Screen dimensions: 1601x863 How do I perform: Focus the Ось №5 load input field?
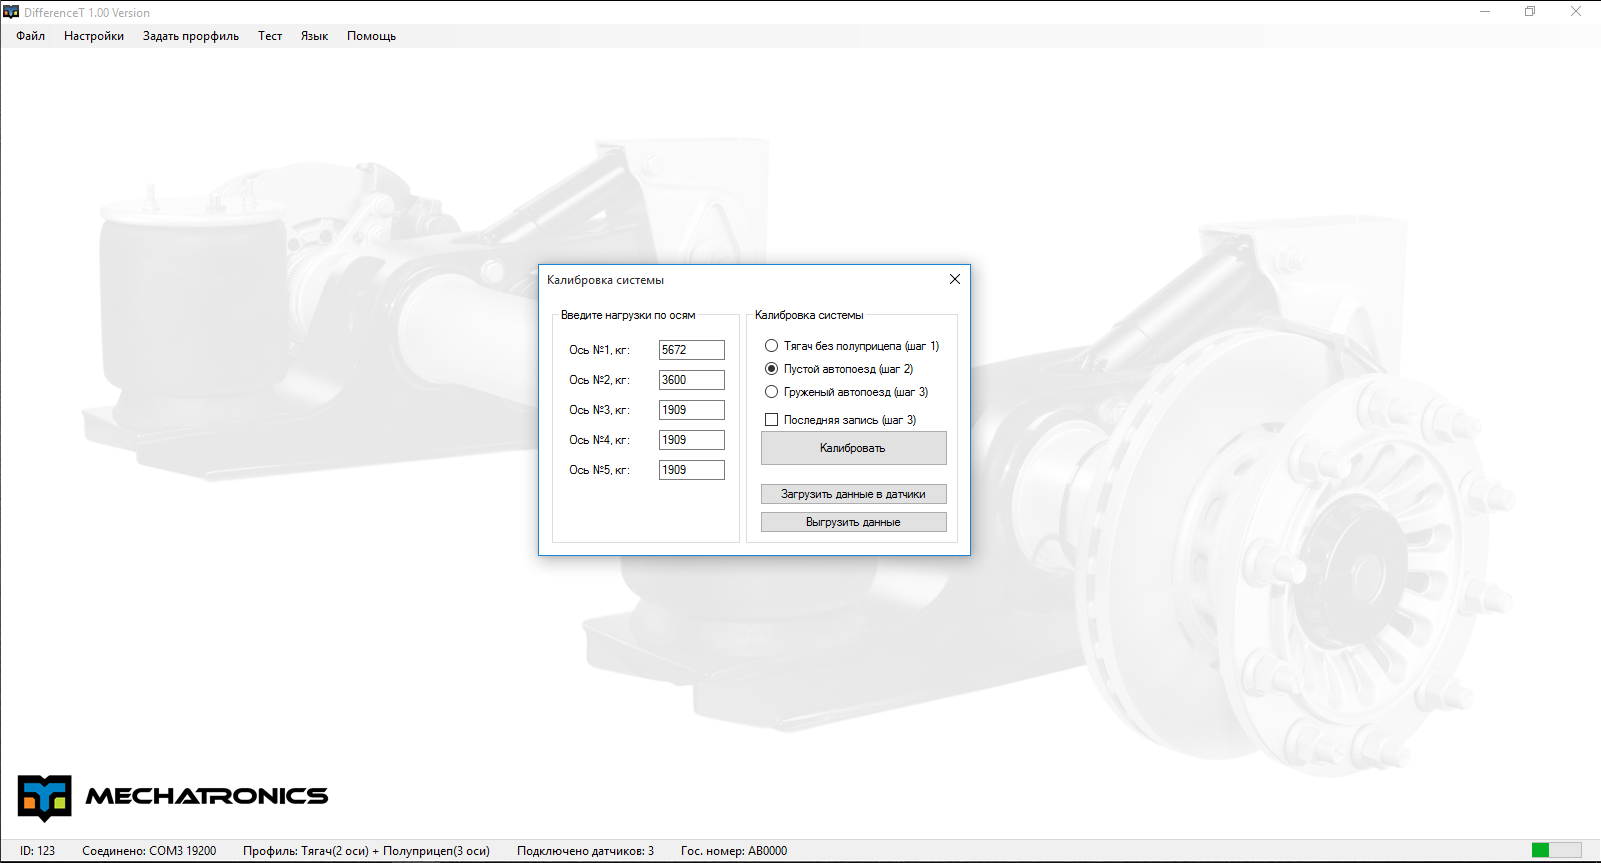tap(691, 470)
